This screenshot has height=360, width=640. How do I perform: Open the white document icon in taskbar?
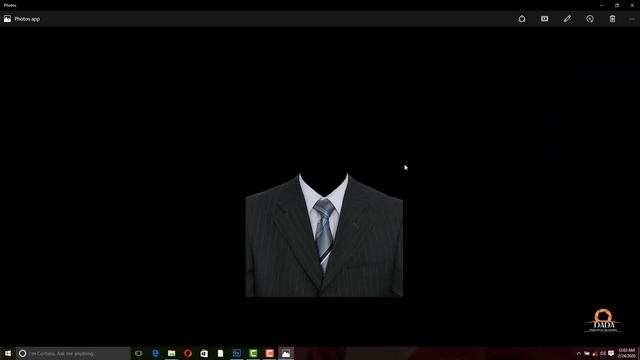coord(220,353)
